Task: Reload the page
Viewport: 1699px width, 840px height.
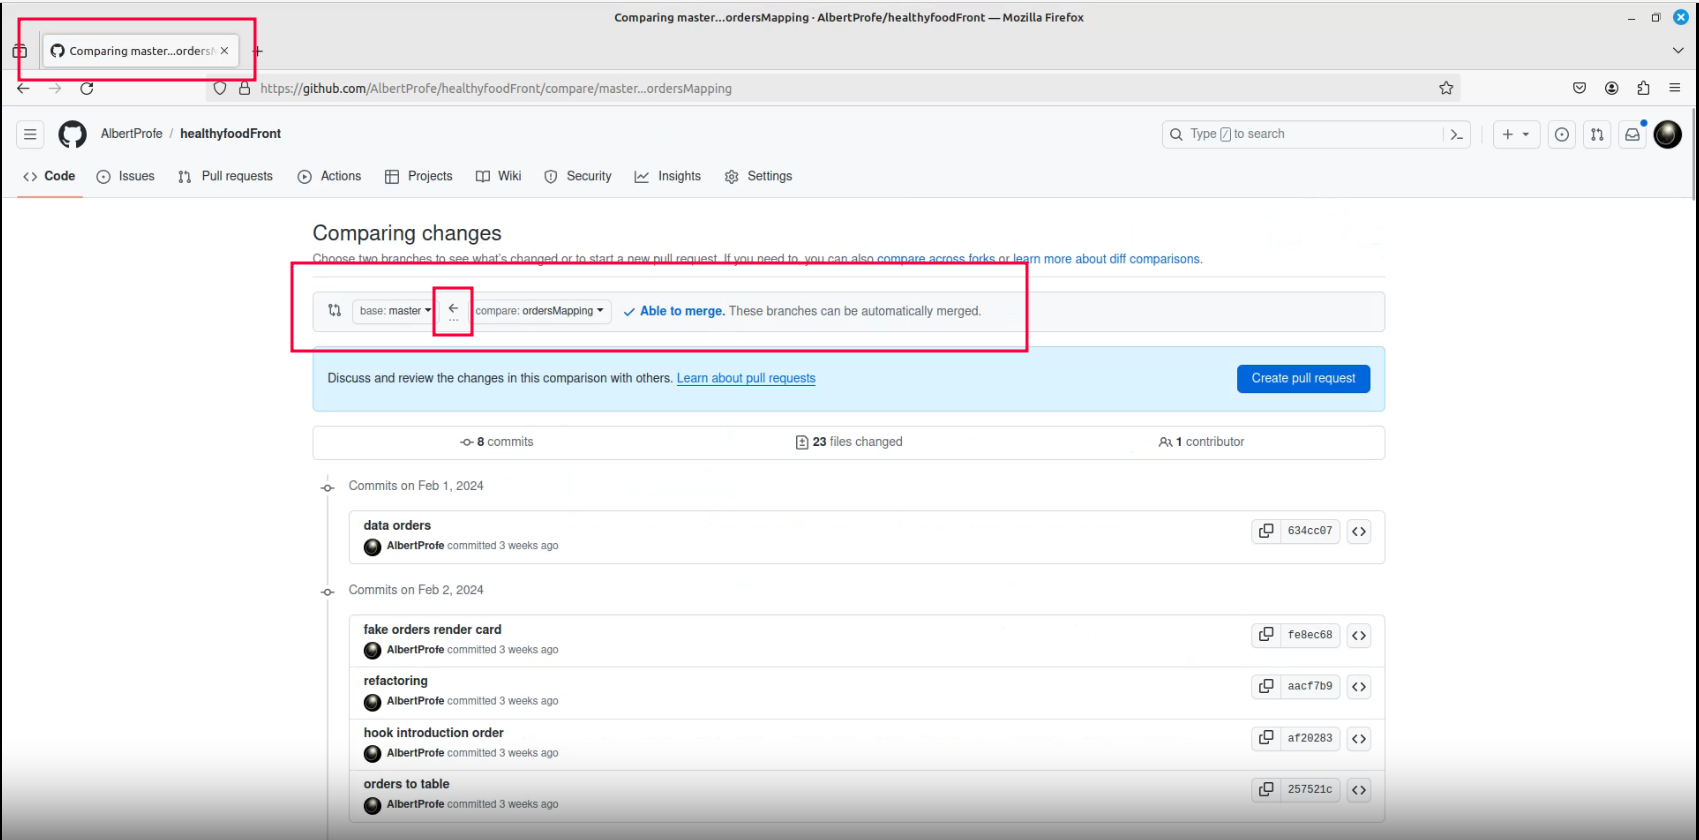Action: (x=87, y=88)
